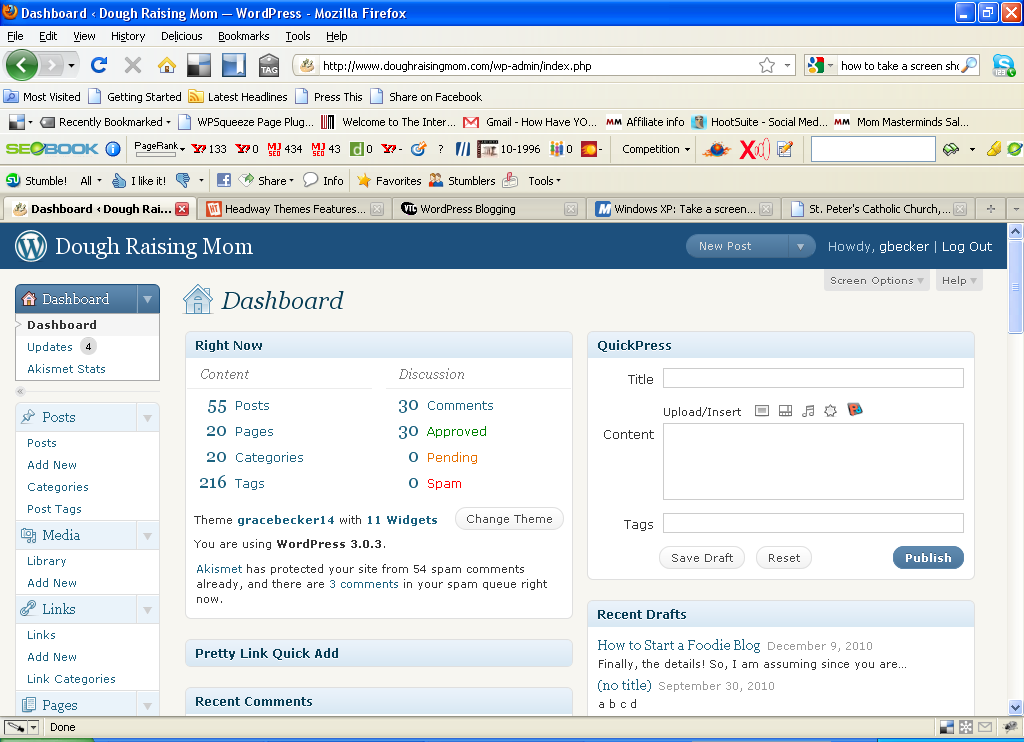Click the Stumble! icon
This screenshot has height=742, width=1024.
(x=13, y=180)
